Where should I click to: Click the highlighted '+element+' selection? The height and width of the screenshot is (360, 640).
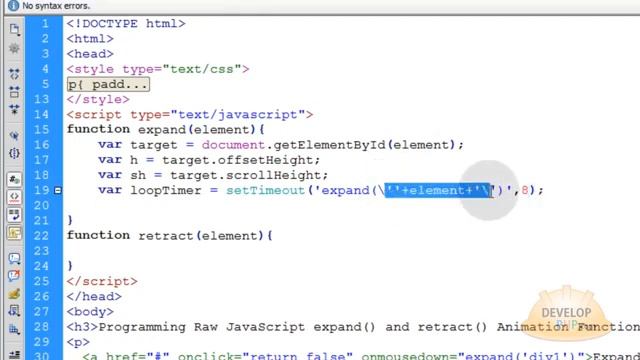point(438,190)
